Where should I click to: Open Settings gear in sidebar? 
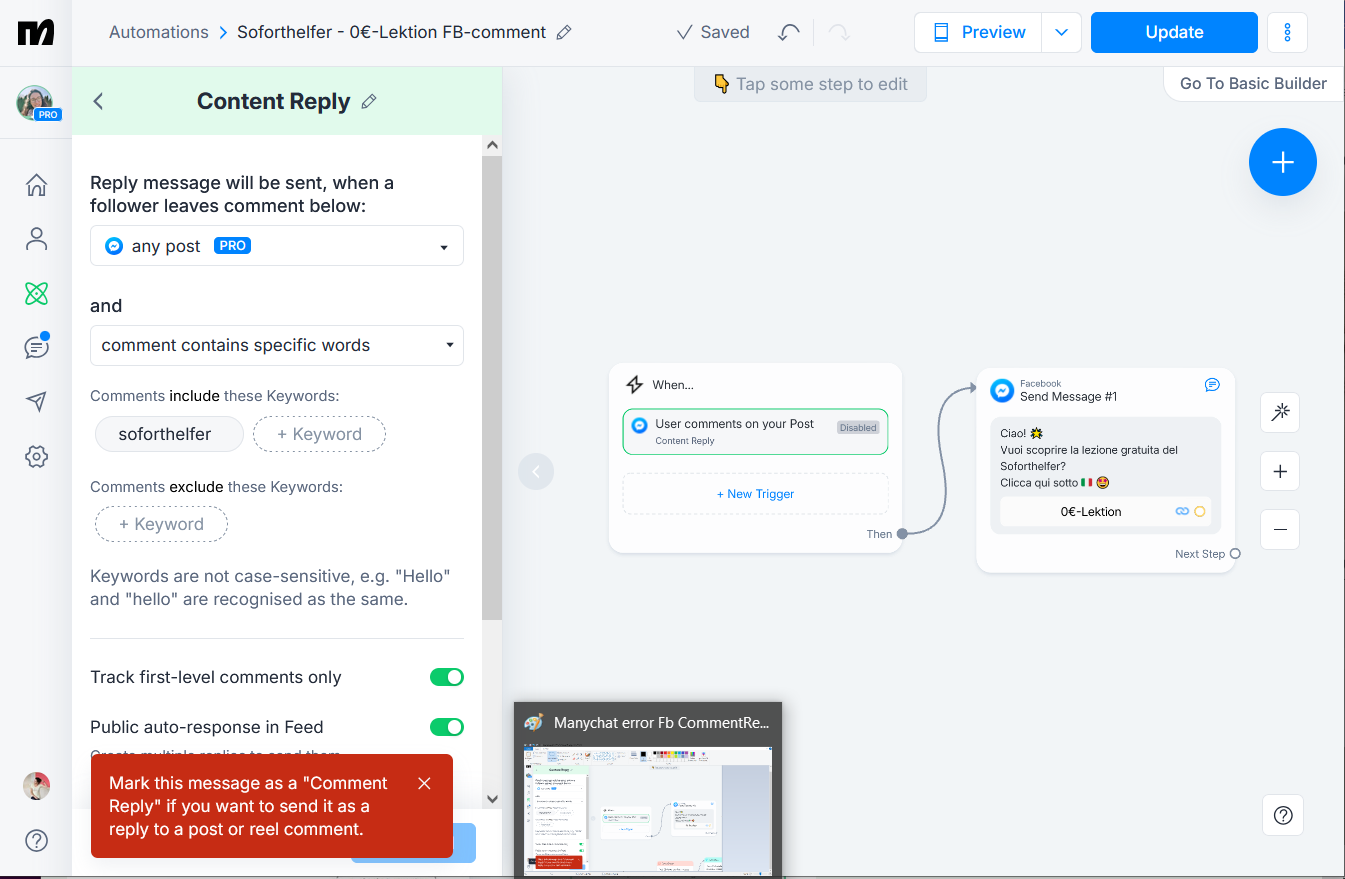point(36,457)
